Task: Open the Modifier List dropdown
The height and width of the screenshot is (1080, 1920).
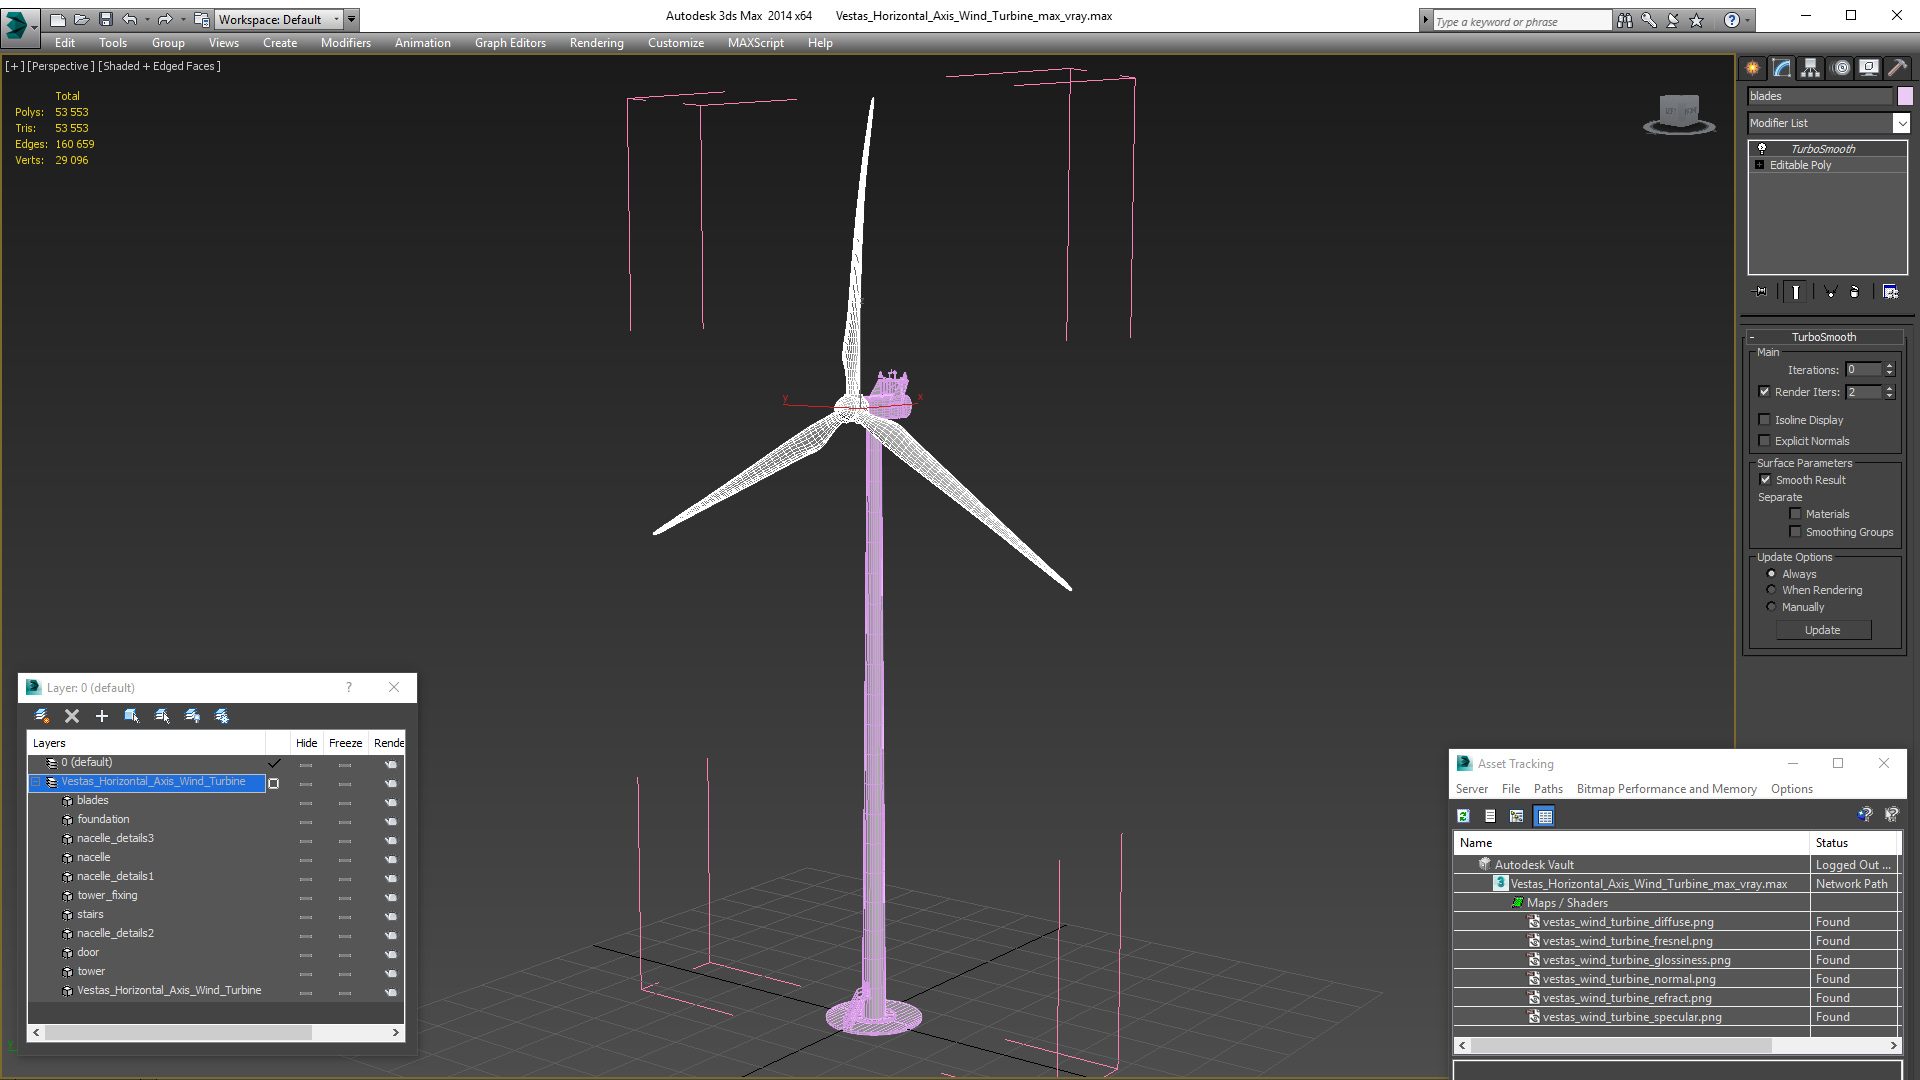Action: pyautogui.click(x=1901, y=123)
